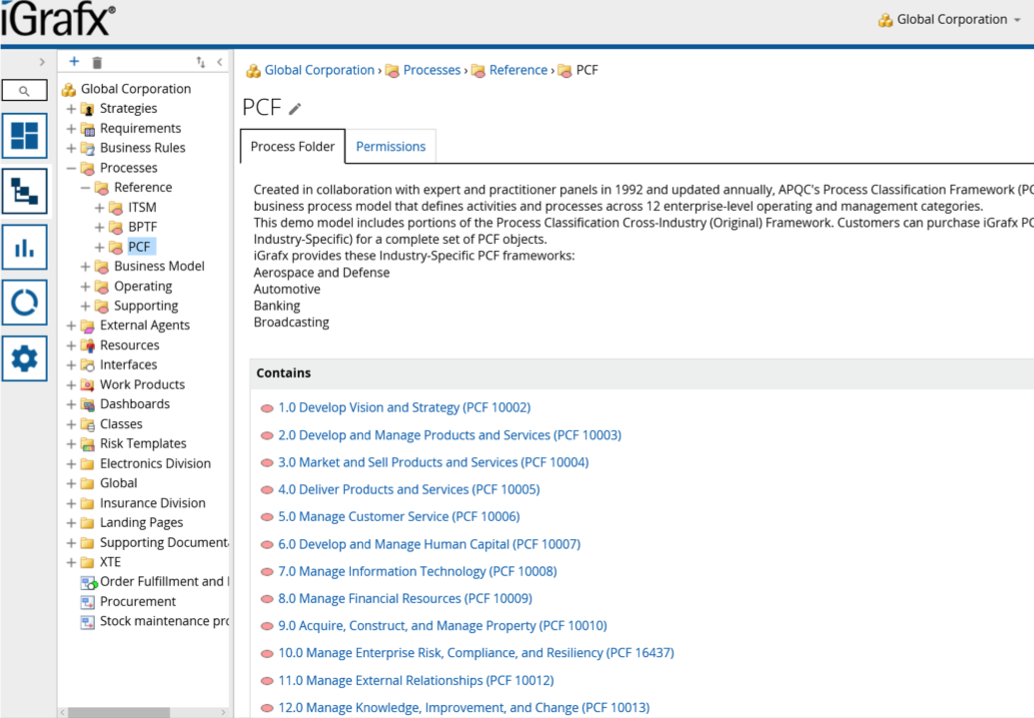
Task: Click the Interfaces folder icon
Action: click(88, 365)
